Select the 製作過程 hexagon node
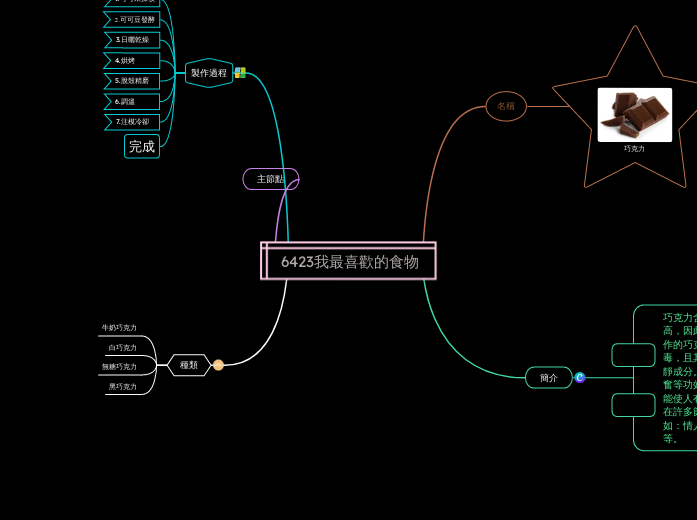This screenshot has width=697, height=520. point(209,73)
